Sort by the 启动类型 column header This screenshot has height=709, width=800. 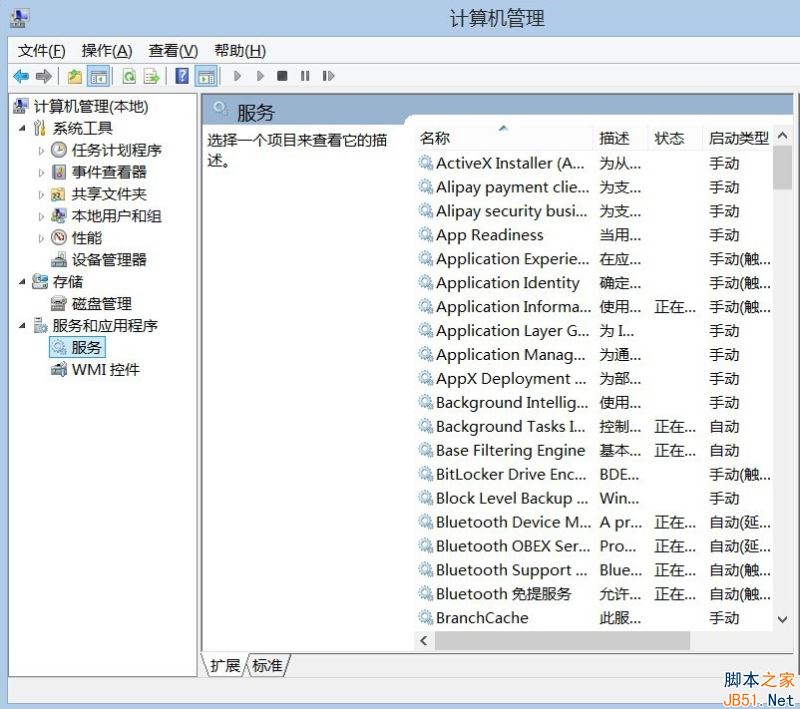pyautogui.click(x=738, y=138)
